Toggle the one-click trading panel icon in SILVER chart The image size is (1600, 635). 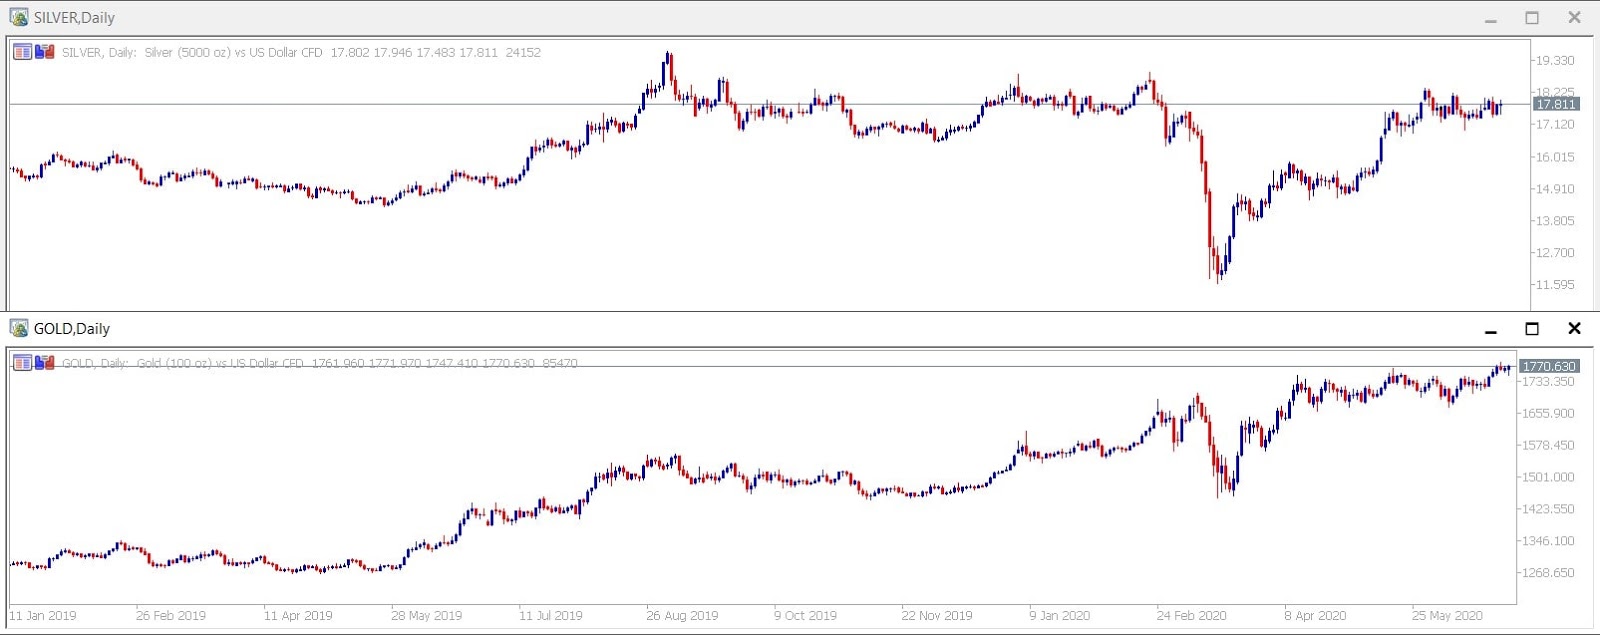click(x=22, y=52)
